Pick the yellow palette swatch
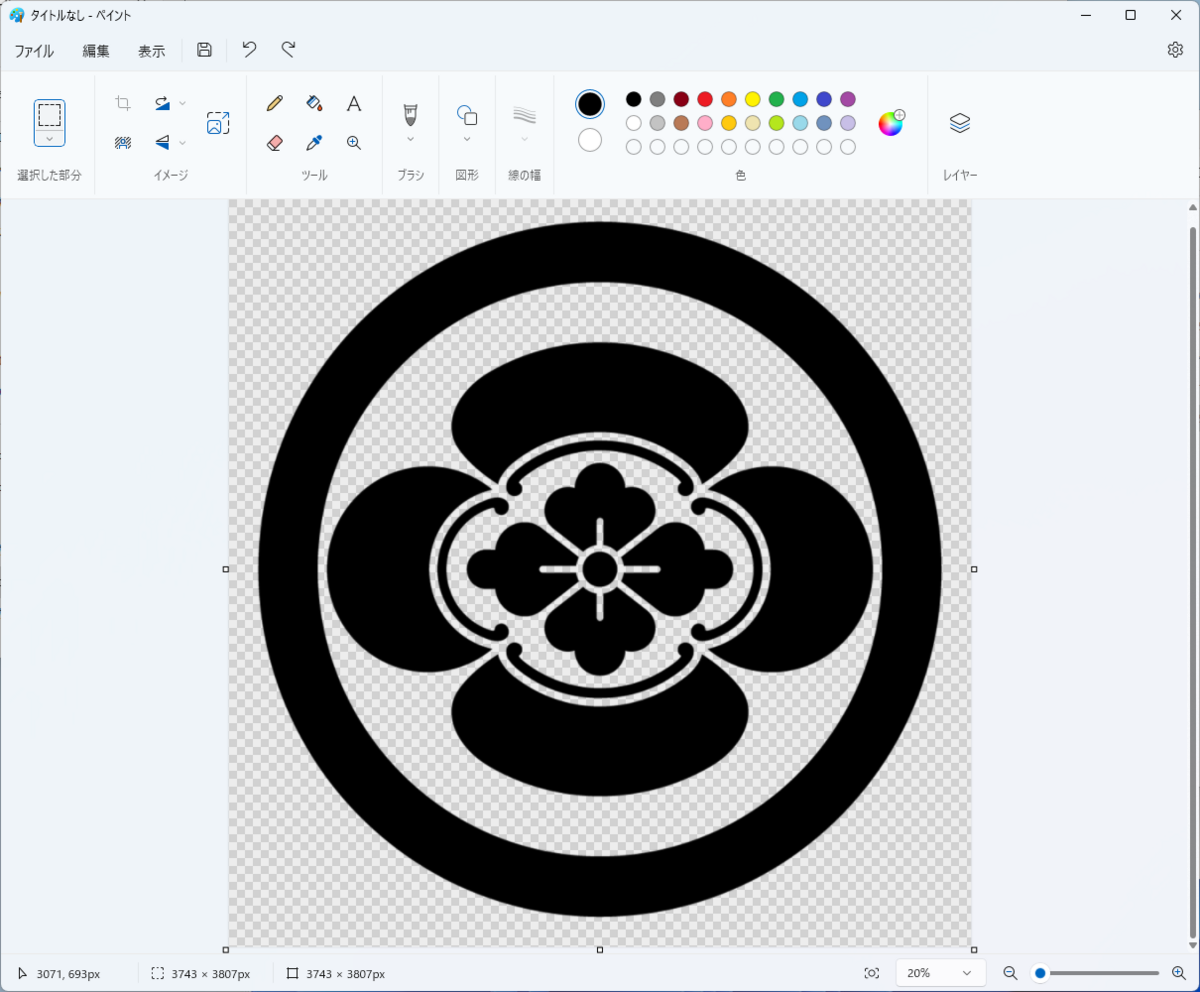The image size is (1200, 992). point(753,99)
